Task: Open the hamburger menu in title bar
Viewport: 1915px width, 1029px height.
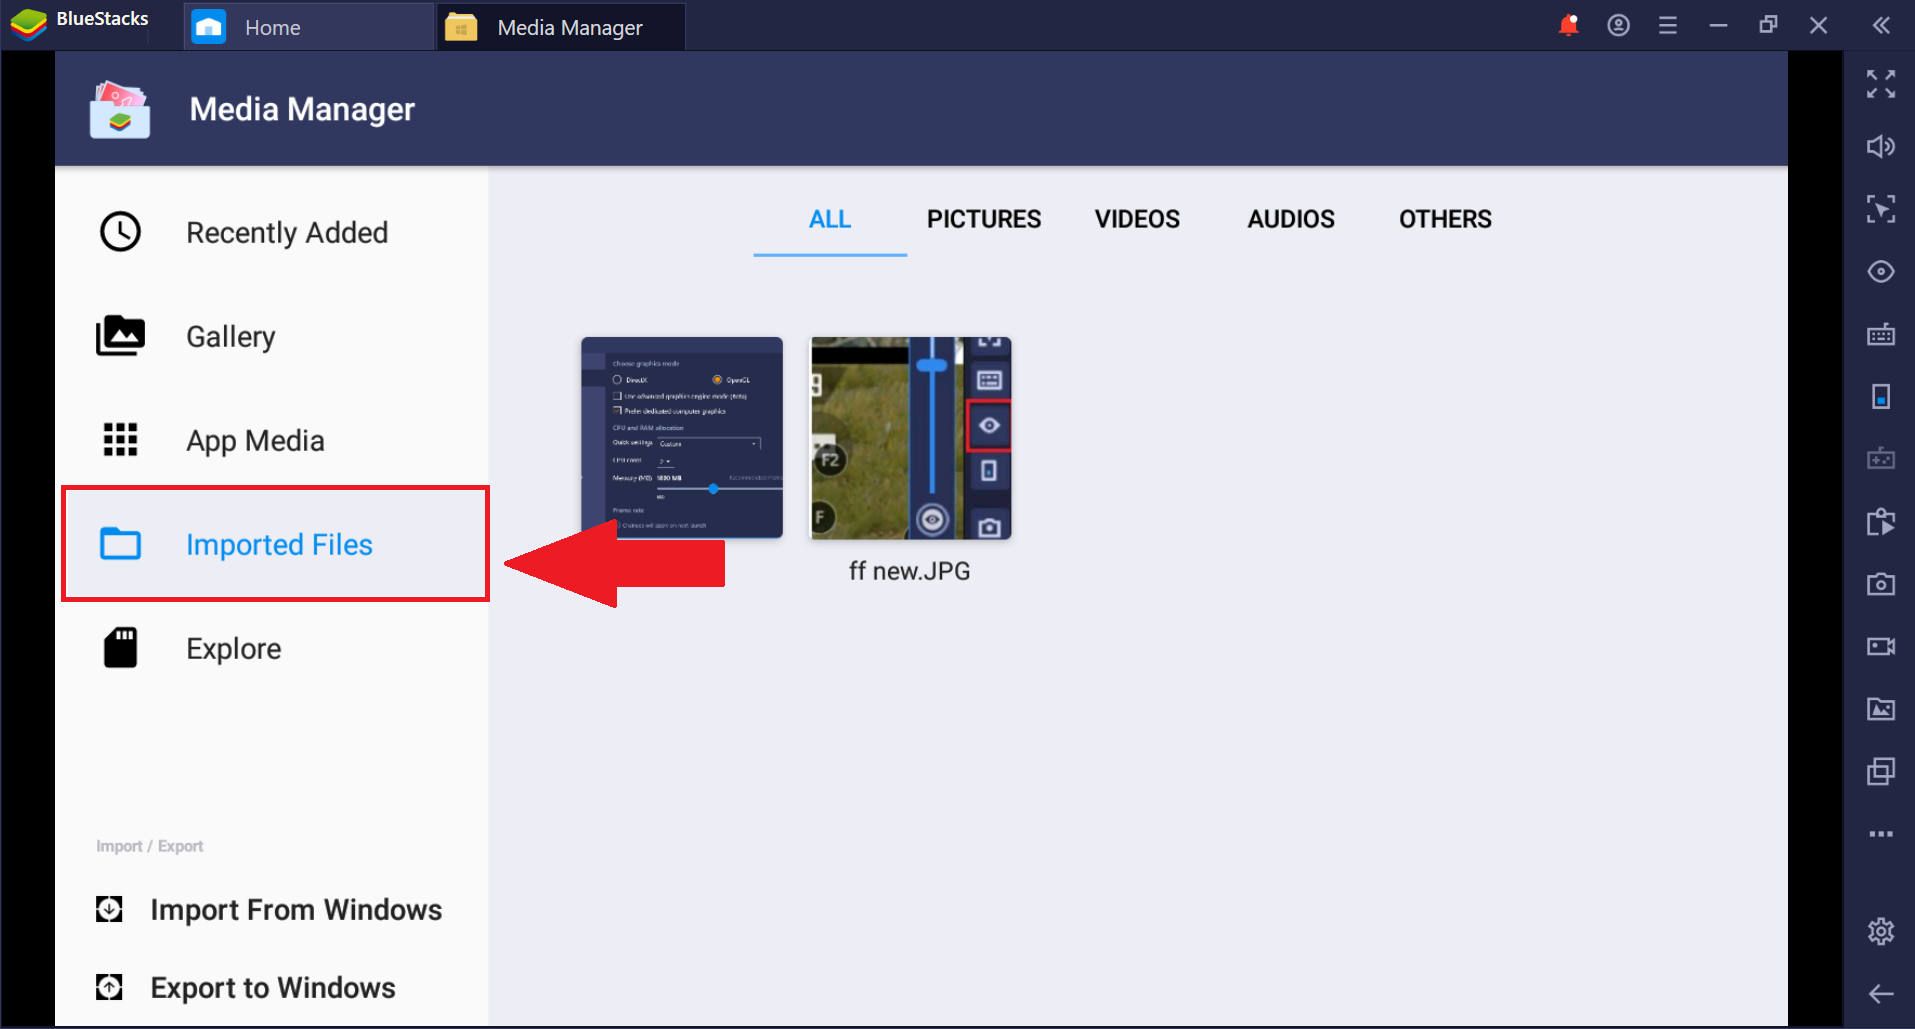Action: (x=1668, y=25)
